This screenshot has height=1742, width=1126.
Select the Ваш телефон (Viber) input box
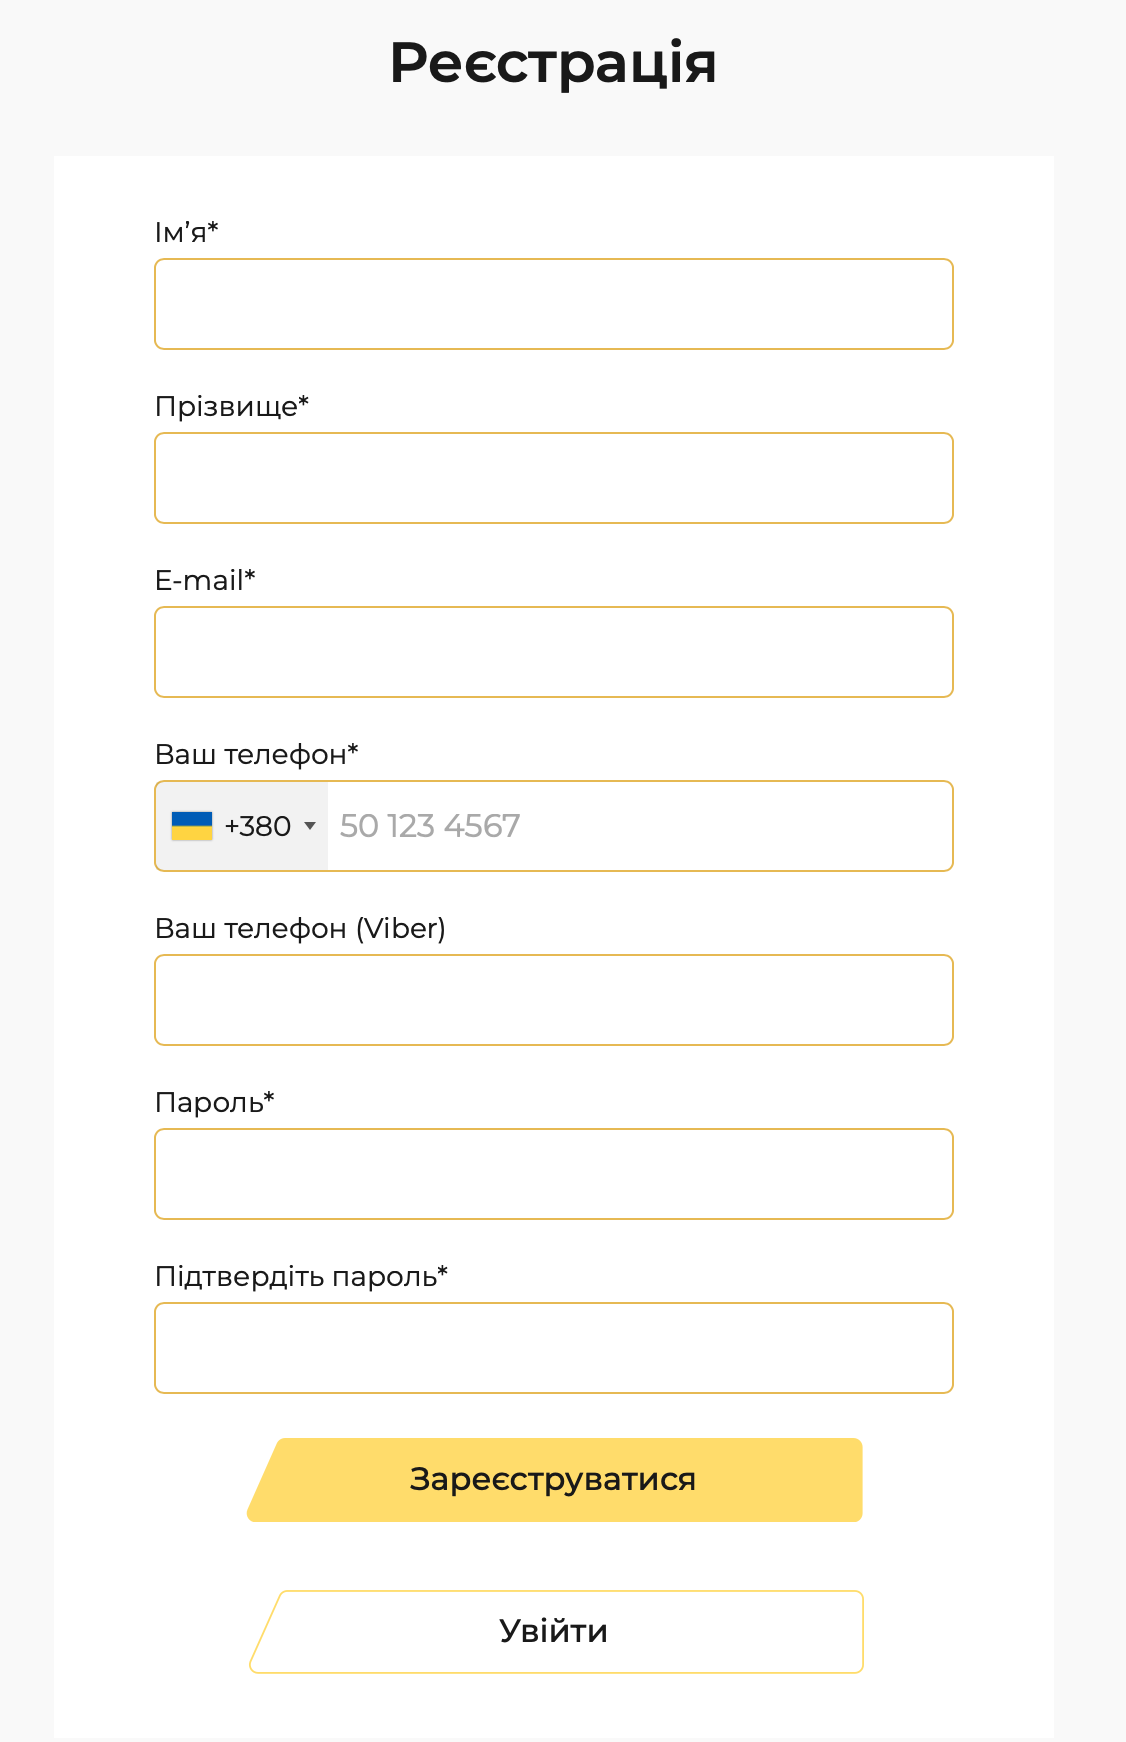554,1000
